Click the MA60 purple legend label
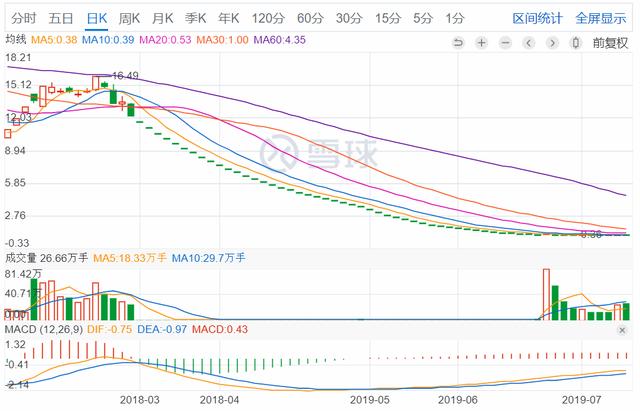The image size is (640, 411). tap(280, 40)
